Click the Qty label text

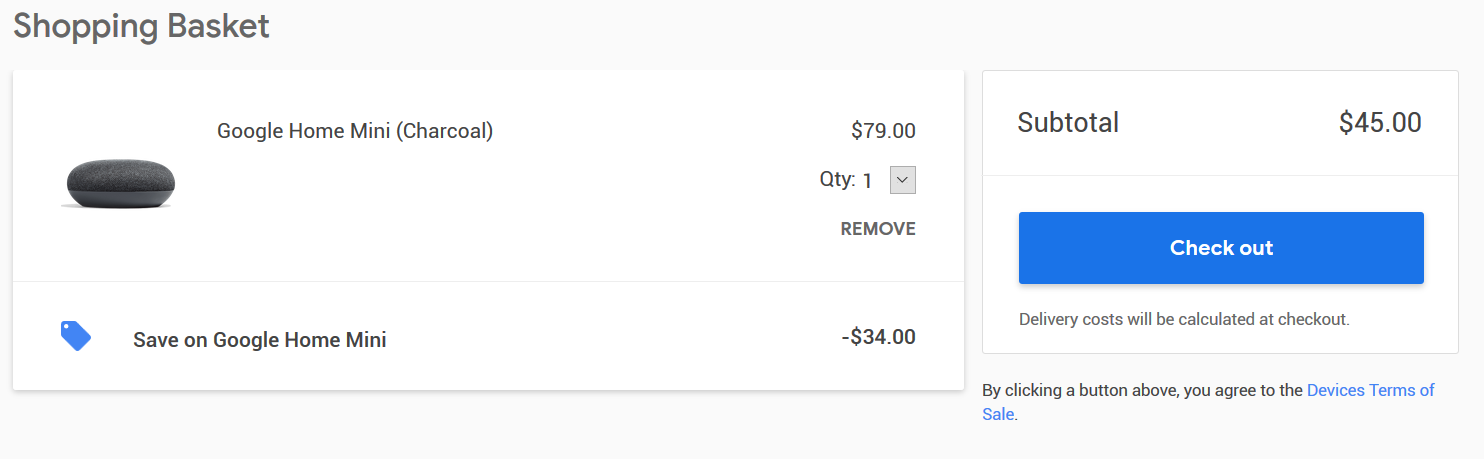point(837,180)
